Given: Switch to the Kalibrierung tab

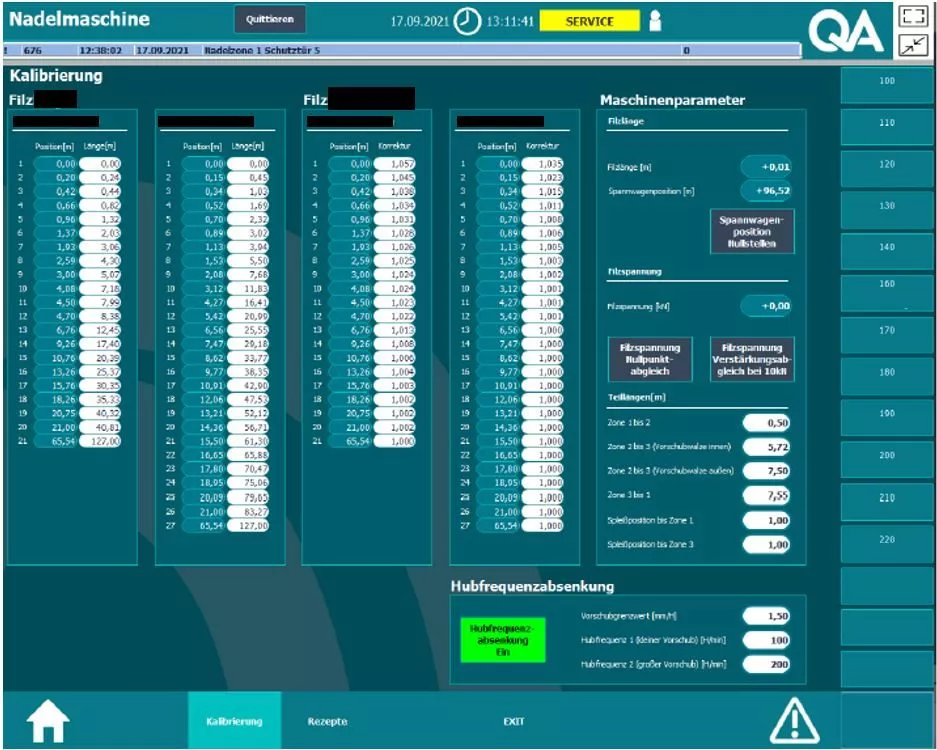Looking at the screenshot, I should 234,721.
